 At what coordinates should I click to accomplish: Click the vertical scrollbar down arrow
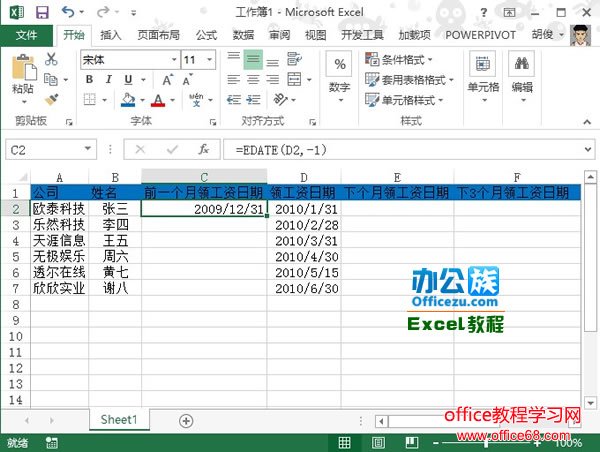click(590, 403)
